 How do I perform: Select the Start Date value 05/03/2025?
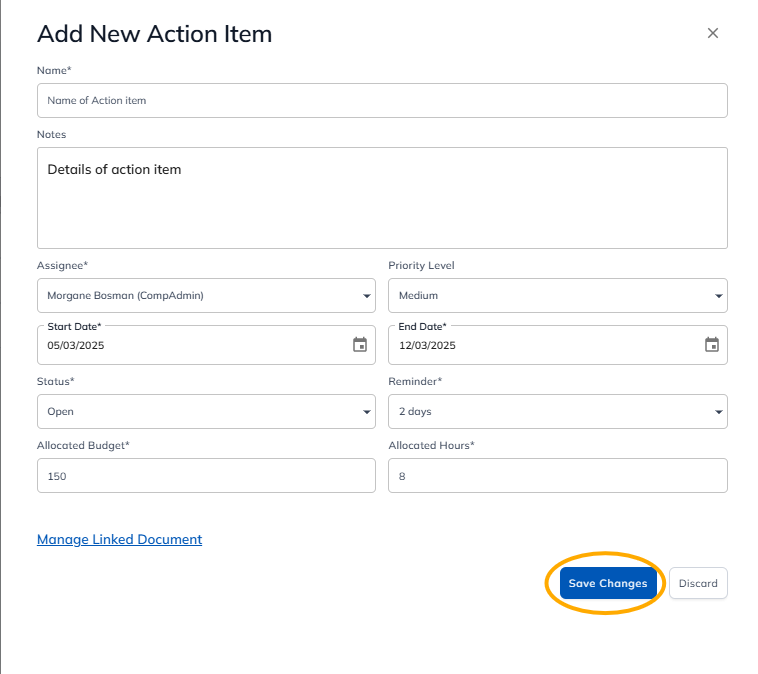click(x=76, y=346)
